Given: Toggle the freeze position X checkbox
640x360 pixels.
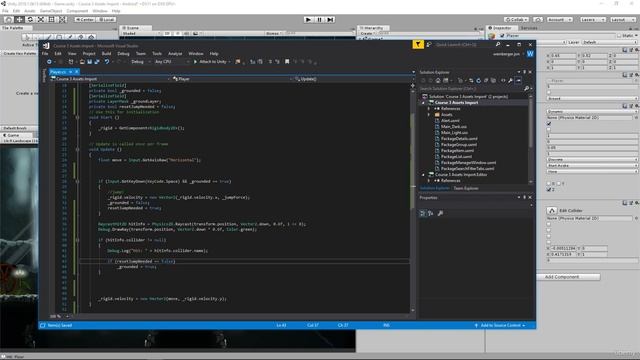Looking at the screenshot, I should pos(549,184).
